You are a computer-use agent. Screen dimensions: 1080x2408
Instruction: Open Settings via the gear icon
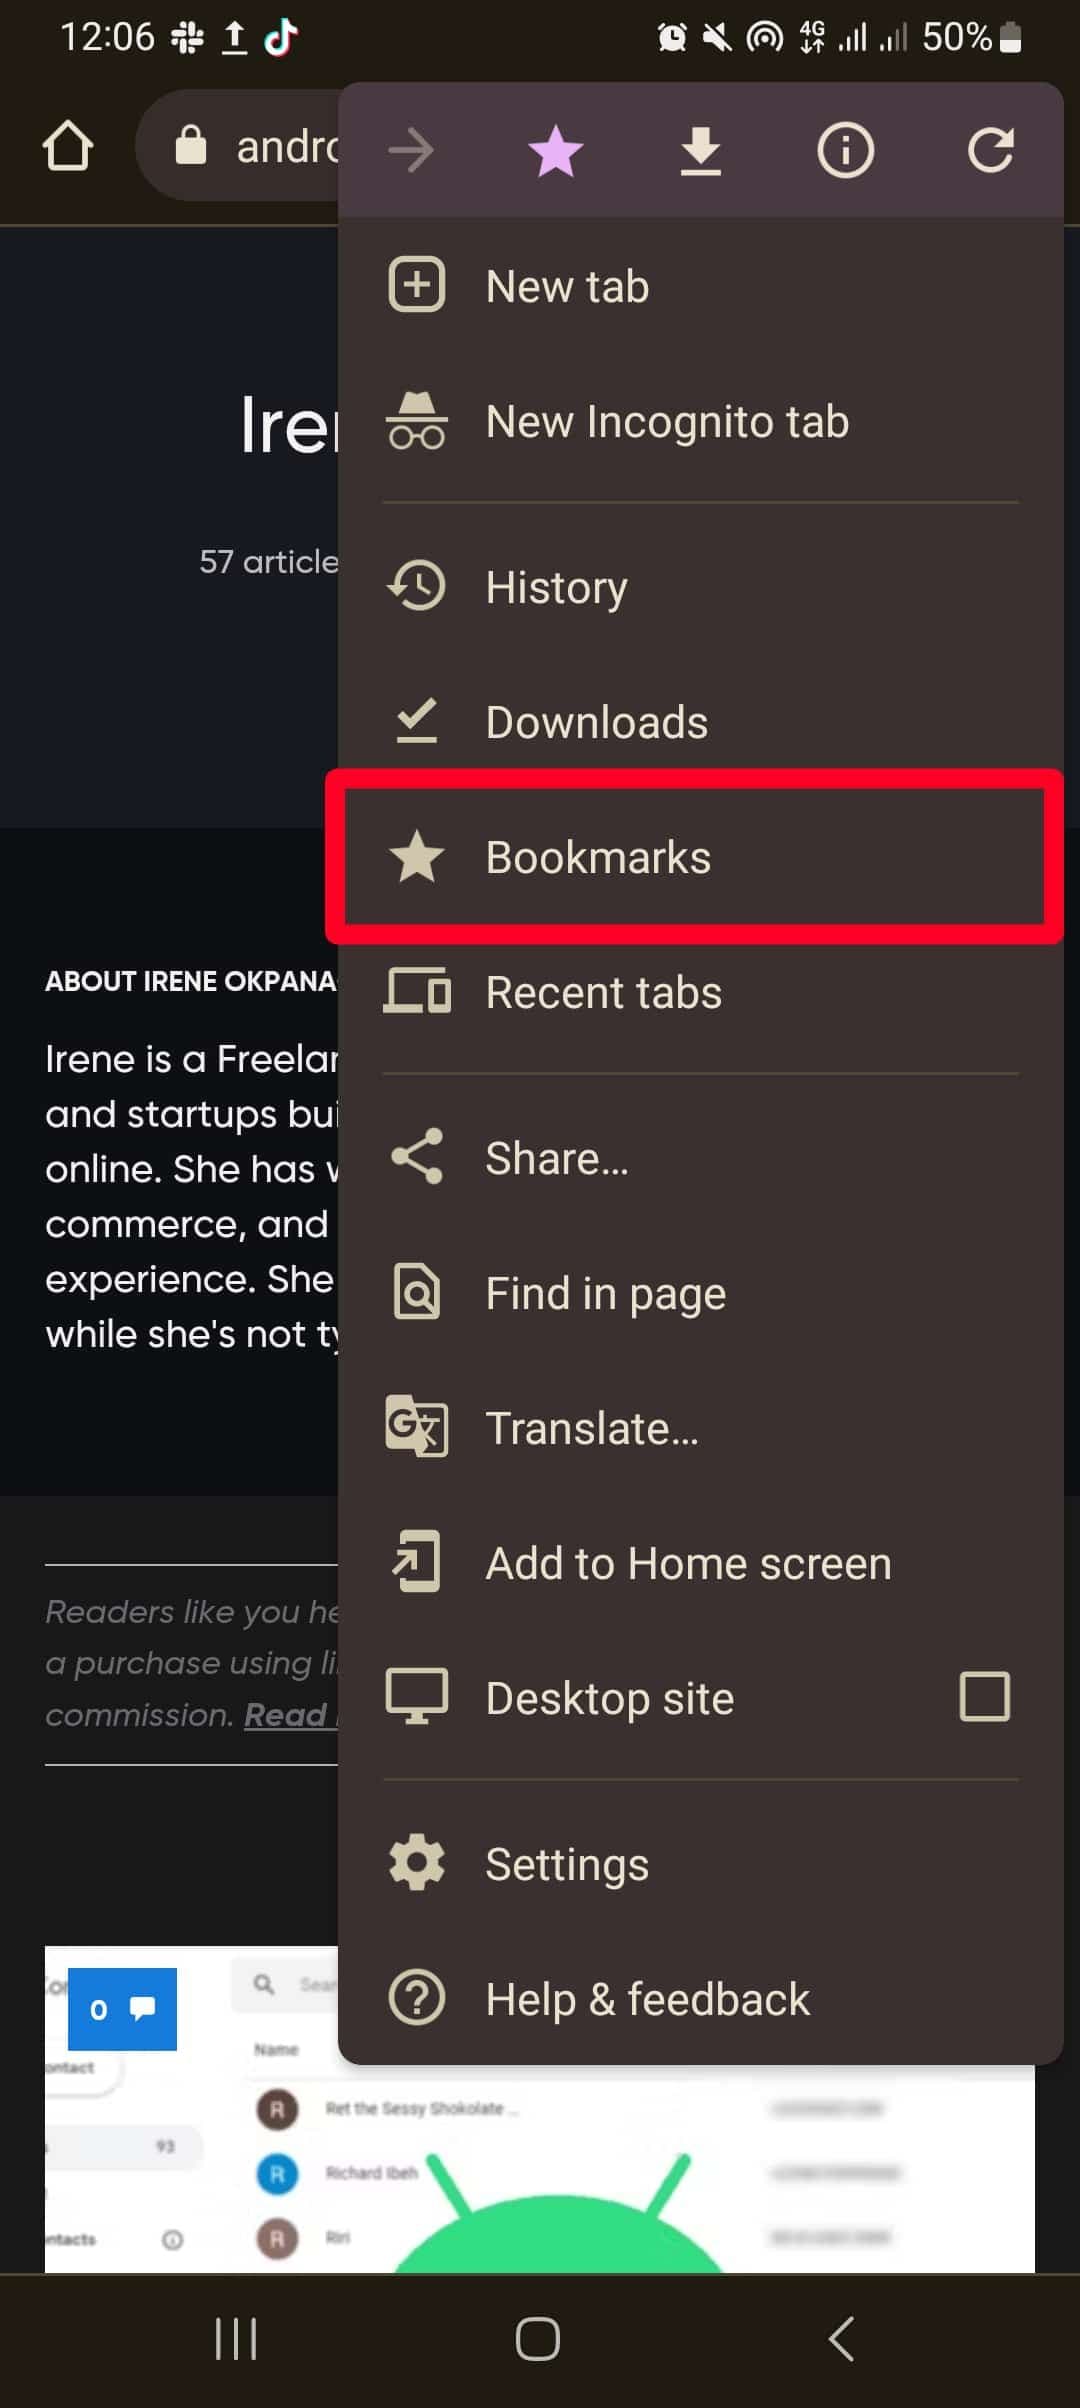pos(417,1863)
